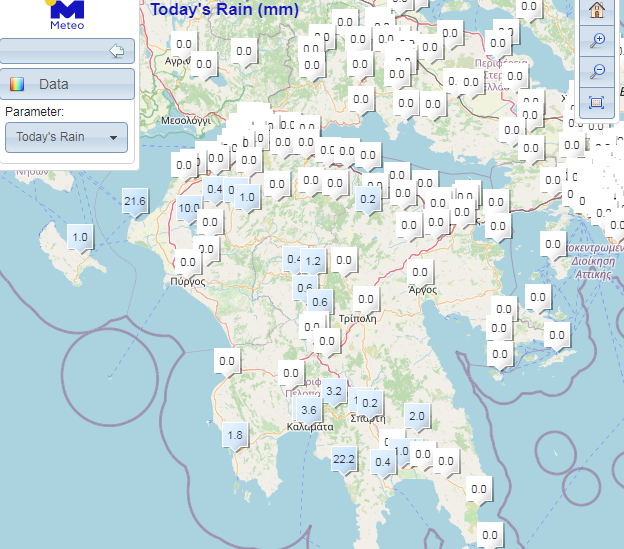Image resolution: width=624 pixels, height=549 pixels.
Task: Select the zoom-to-box extent tool
Action: (597, 101)
